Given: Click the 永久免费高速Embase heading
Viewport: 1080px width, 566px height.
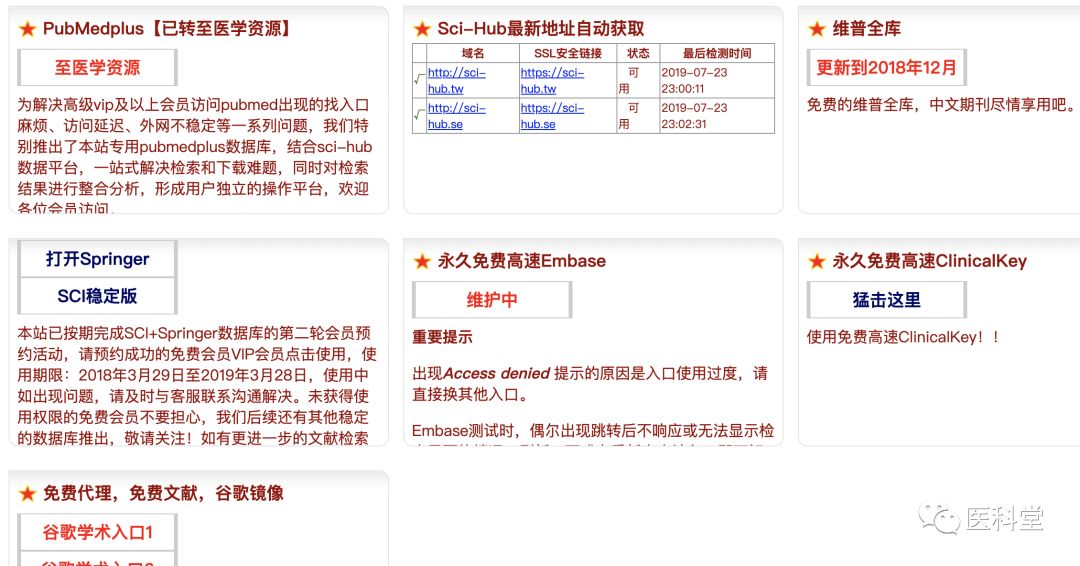Looking at the screenshot, I should point(521,261).
